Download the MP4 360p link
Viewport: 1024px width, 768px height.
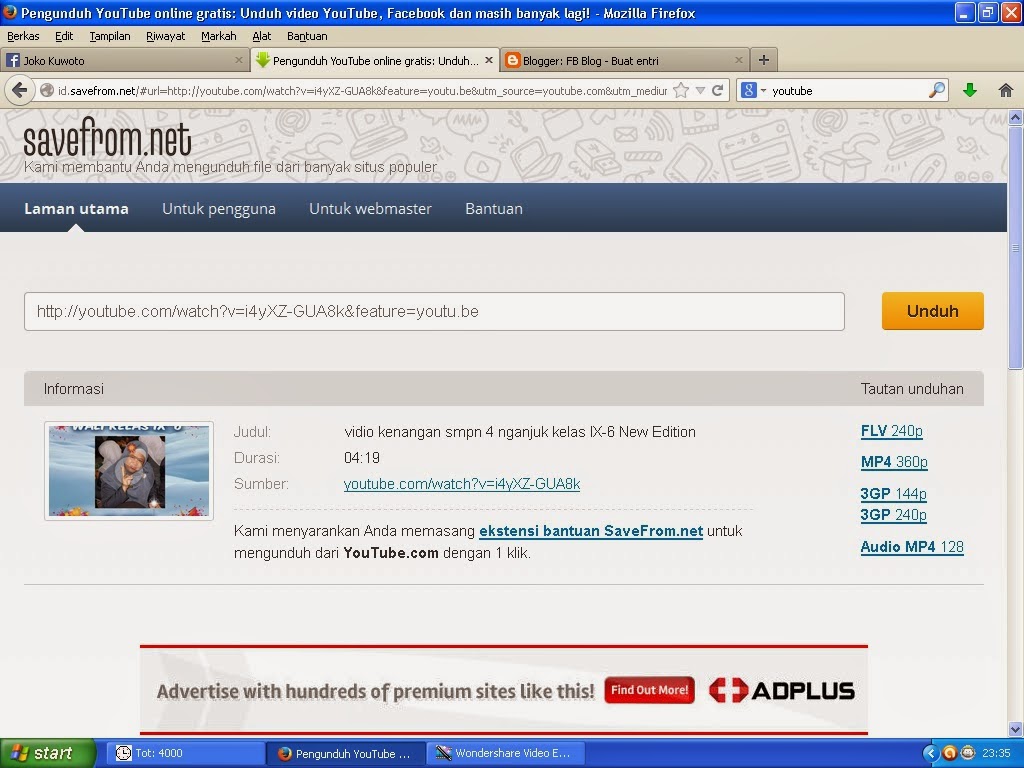(x=894, y=462)
